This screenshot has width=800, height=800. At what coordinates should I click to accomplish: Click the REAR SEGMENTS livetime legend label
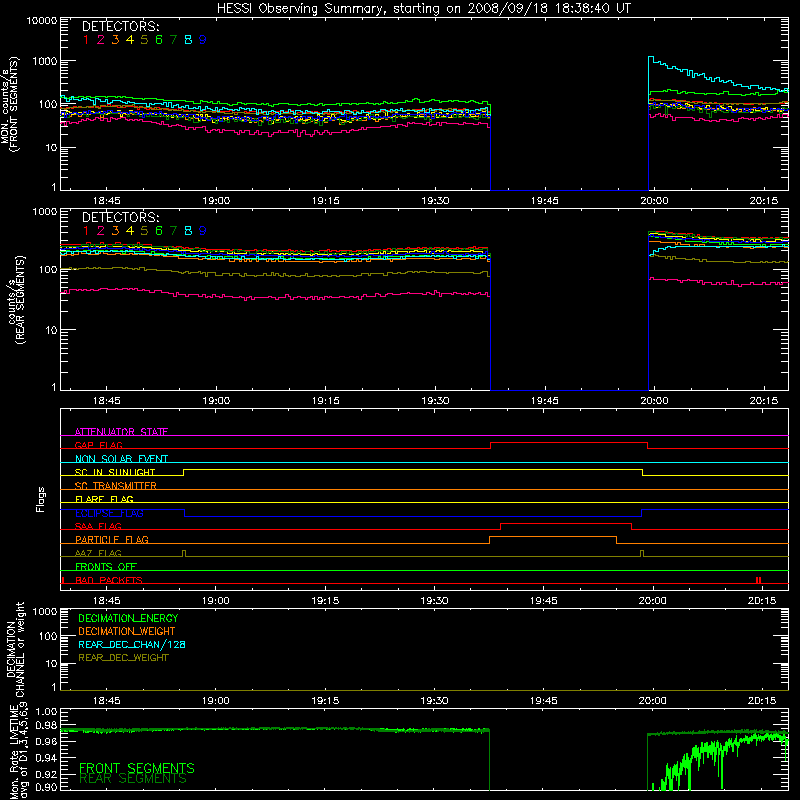pyautogui.click(x=133, y=779)
